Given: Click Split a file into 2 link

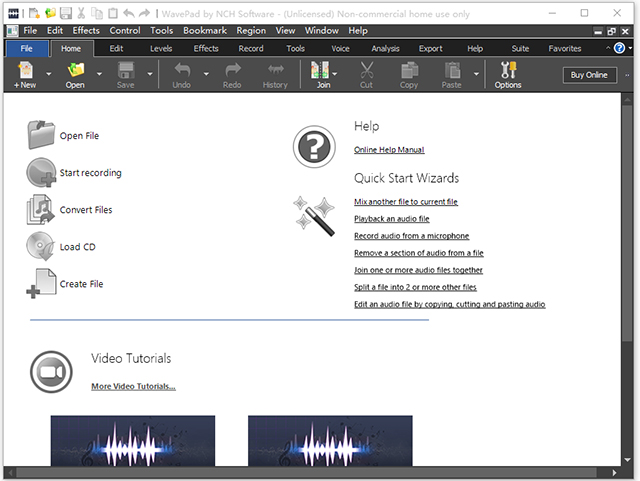Looking at the screenshot, I should pyautogui.click(x=415, y=287).
